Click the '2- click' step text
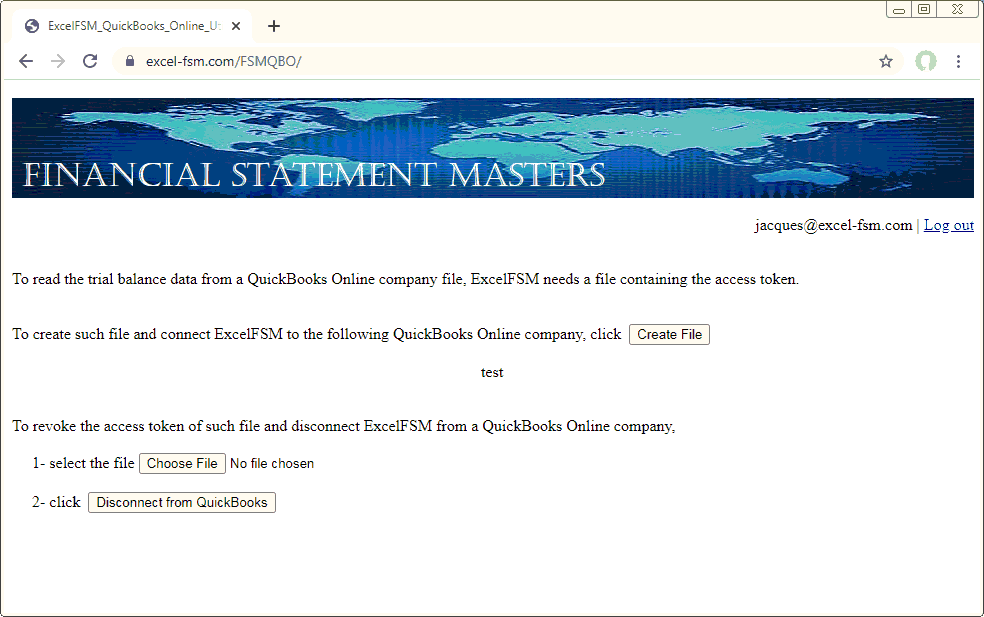Image resolution: width=984 pixels, height=617 pixels. 56,502
